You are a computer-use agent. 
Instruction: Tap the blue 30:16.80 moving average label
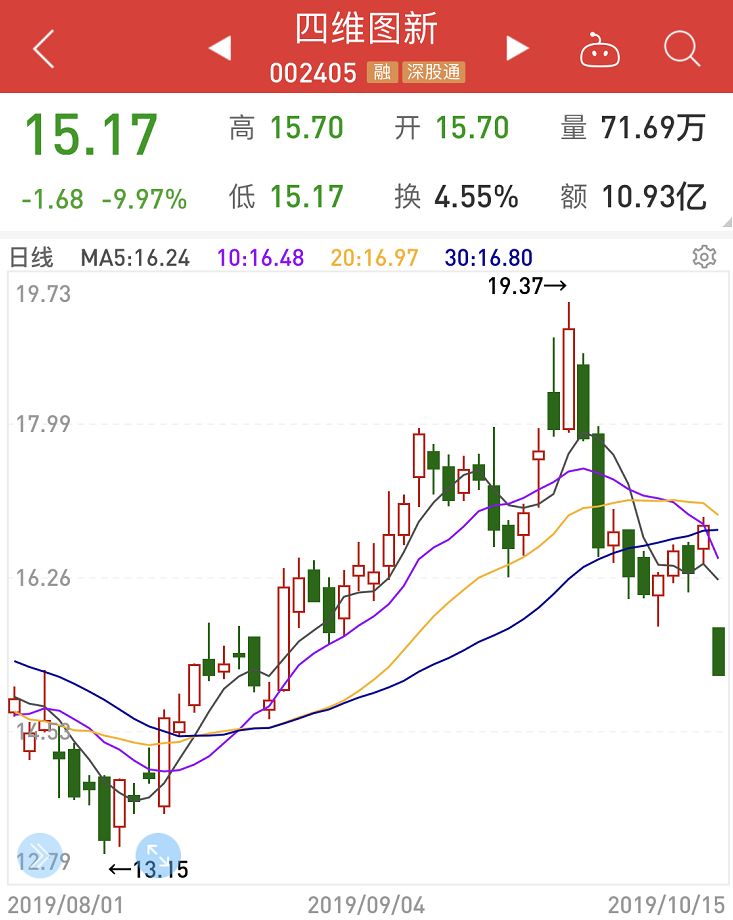[x=488, y=258]
